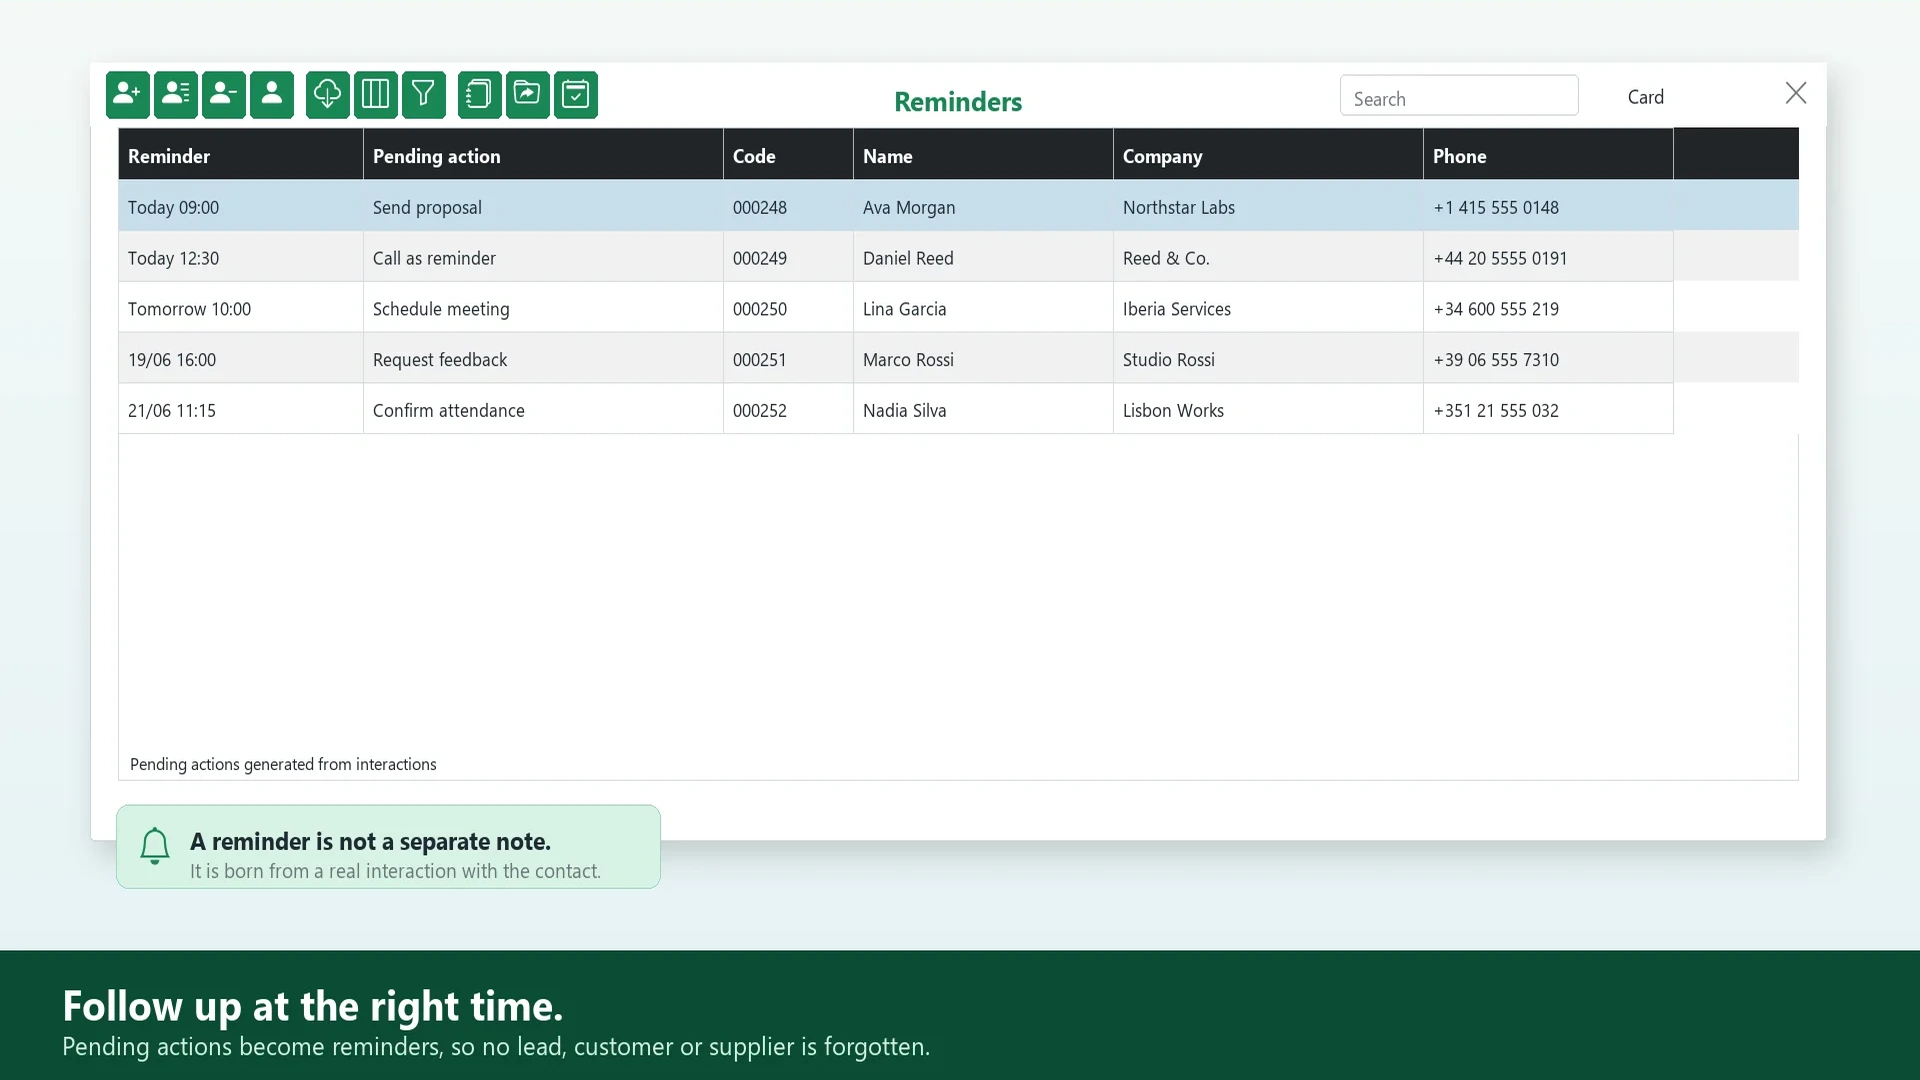
Task: Click the funnel filter icon
Action: point(424,95)
